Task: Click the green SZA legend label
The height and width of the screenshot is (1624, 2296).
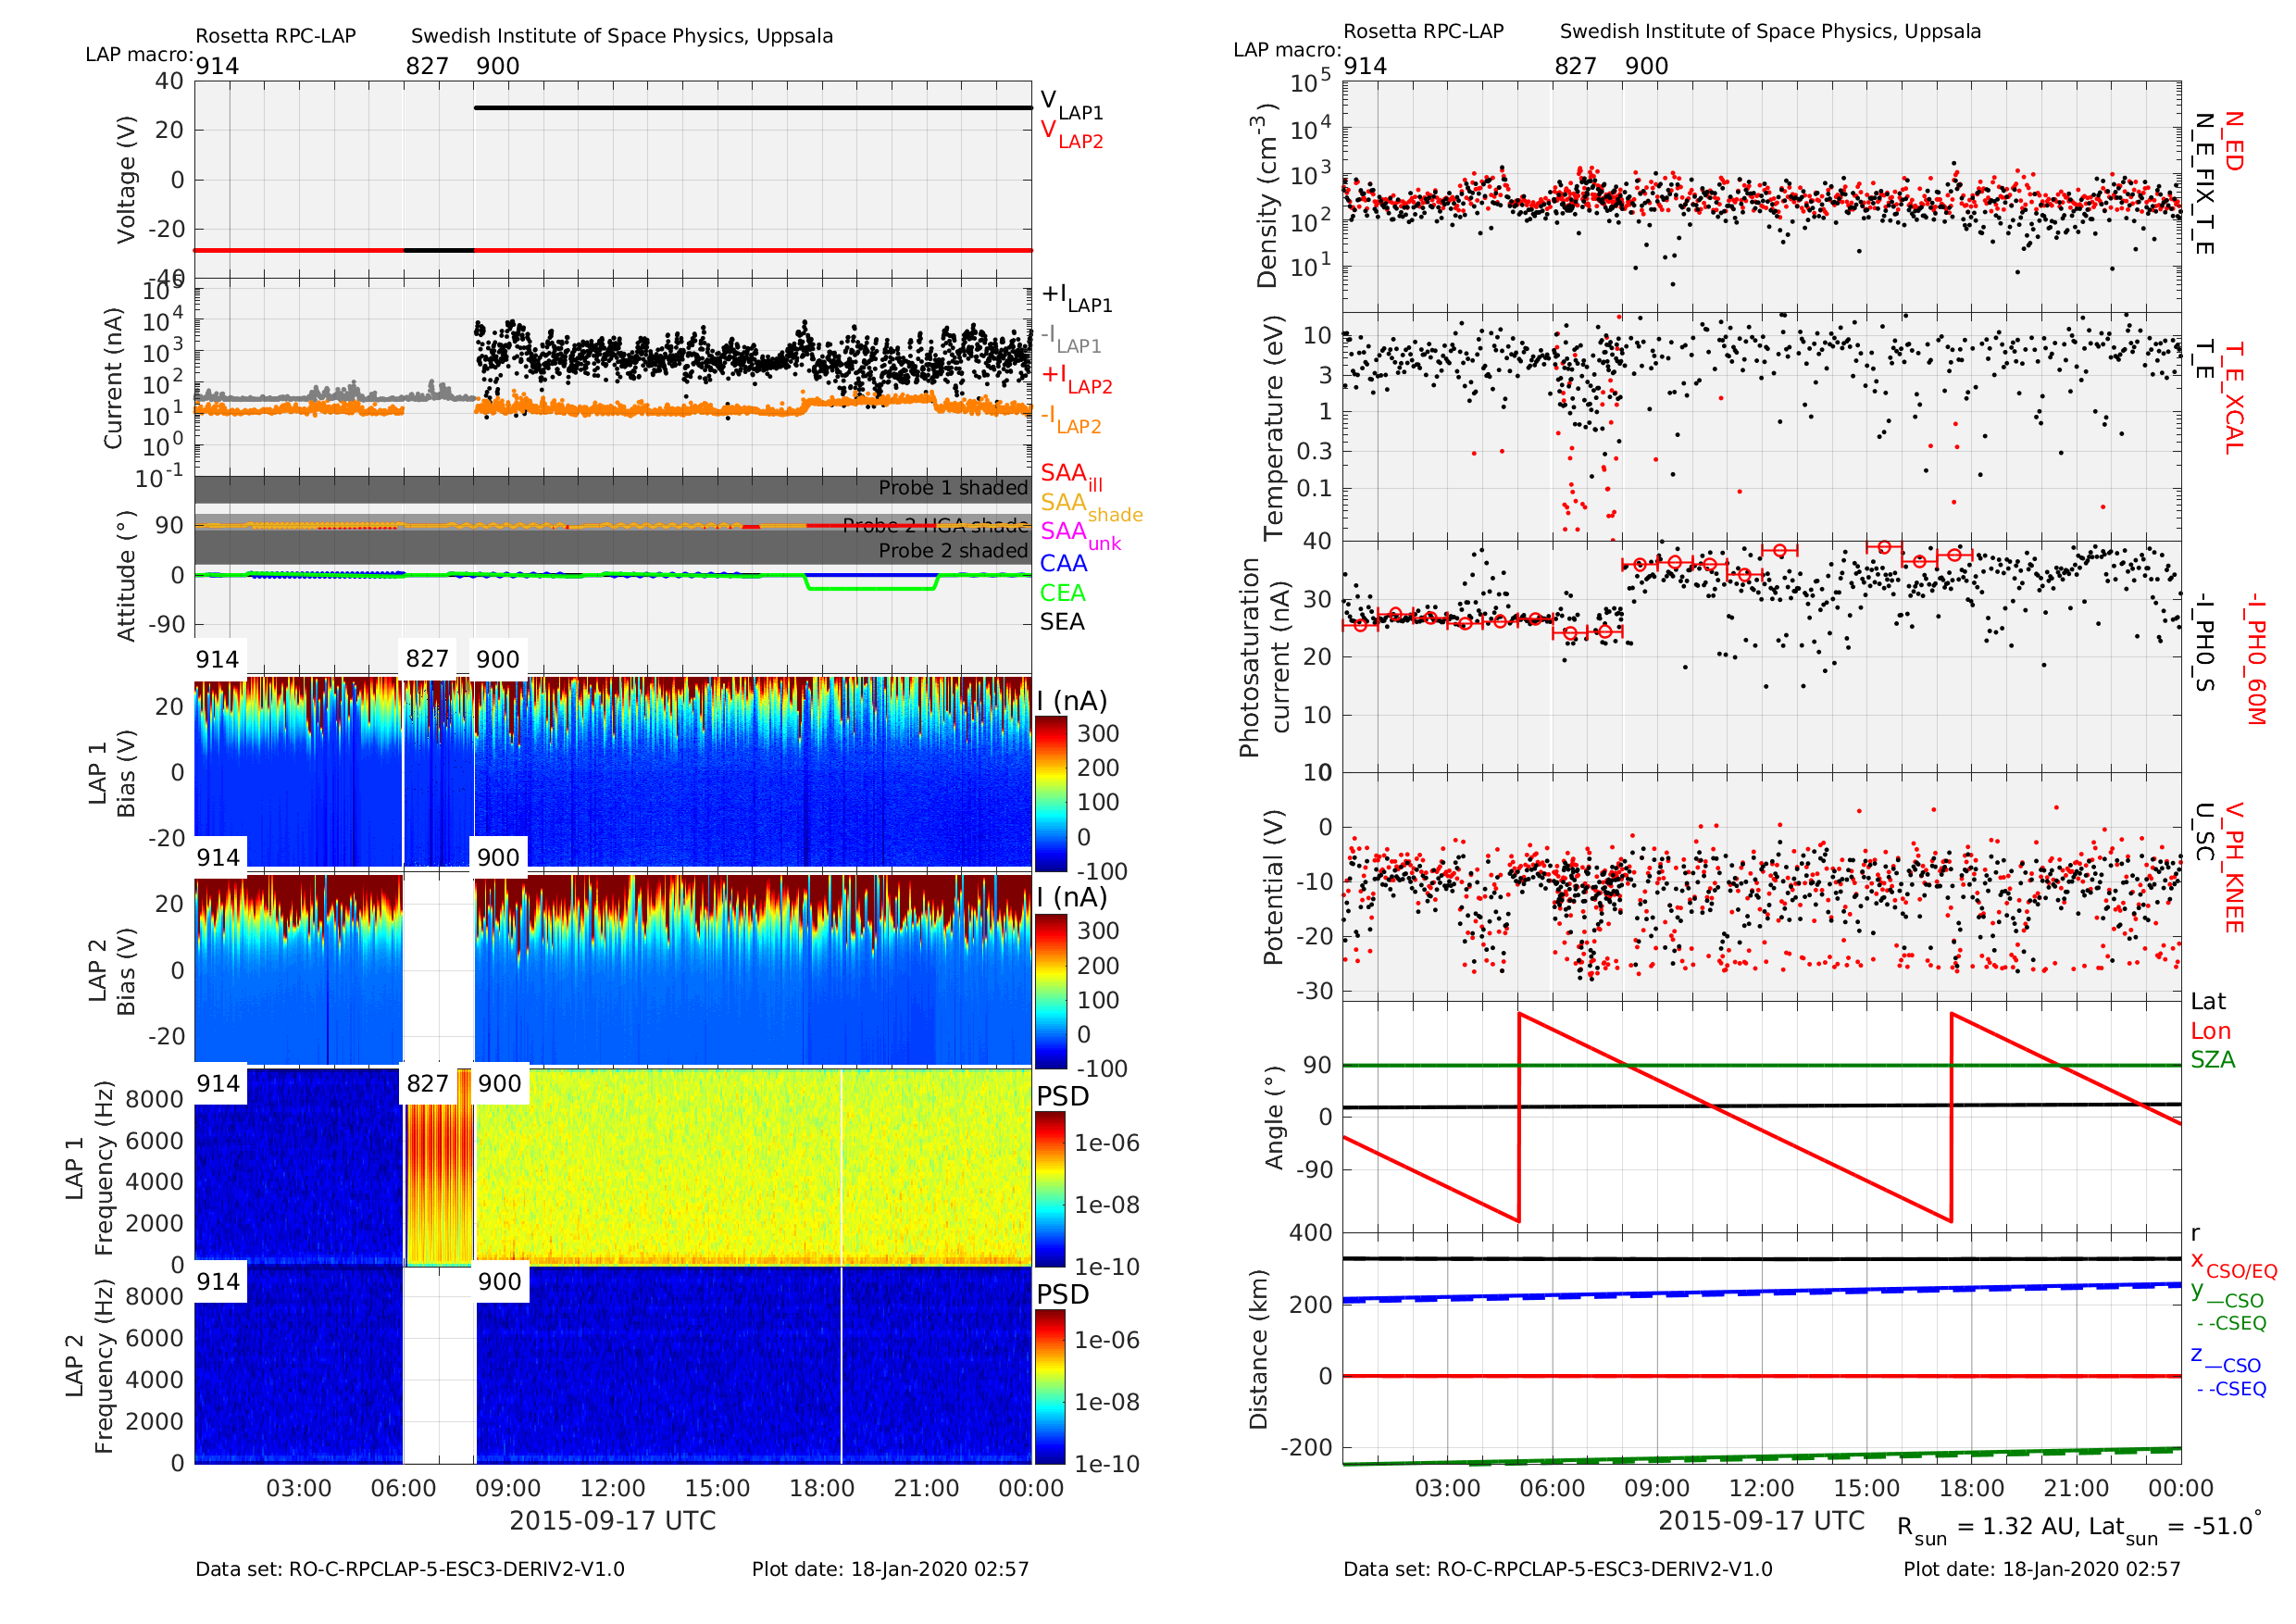Action: pos(2212,1060)
